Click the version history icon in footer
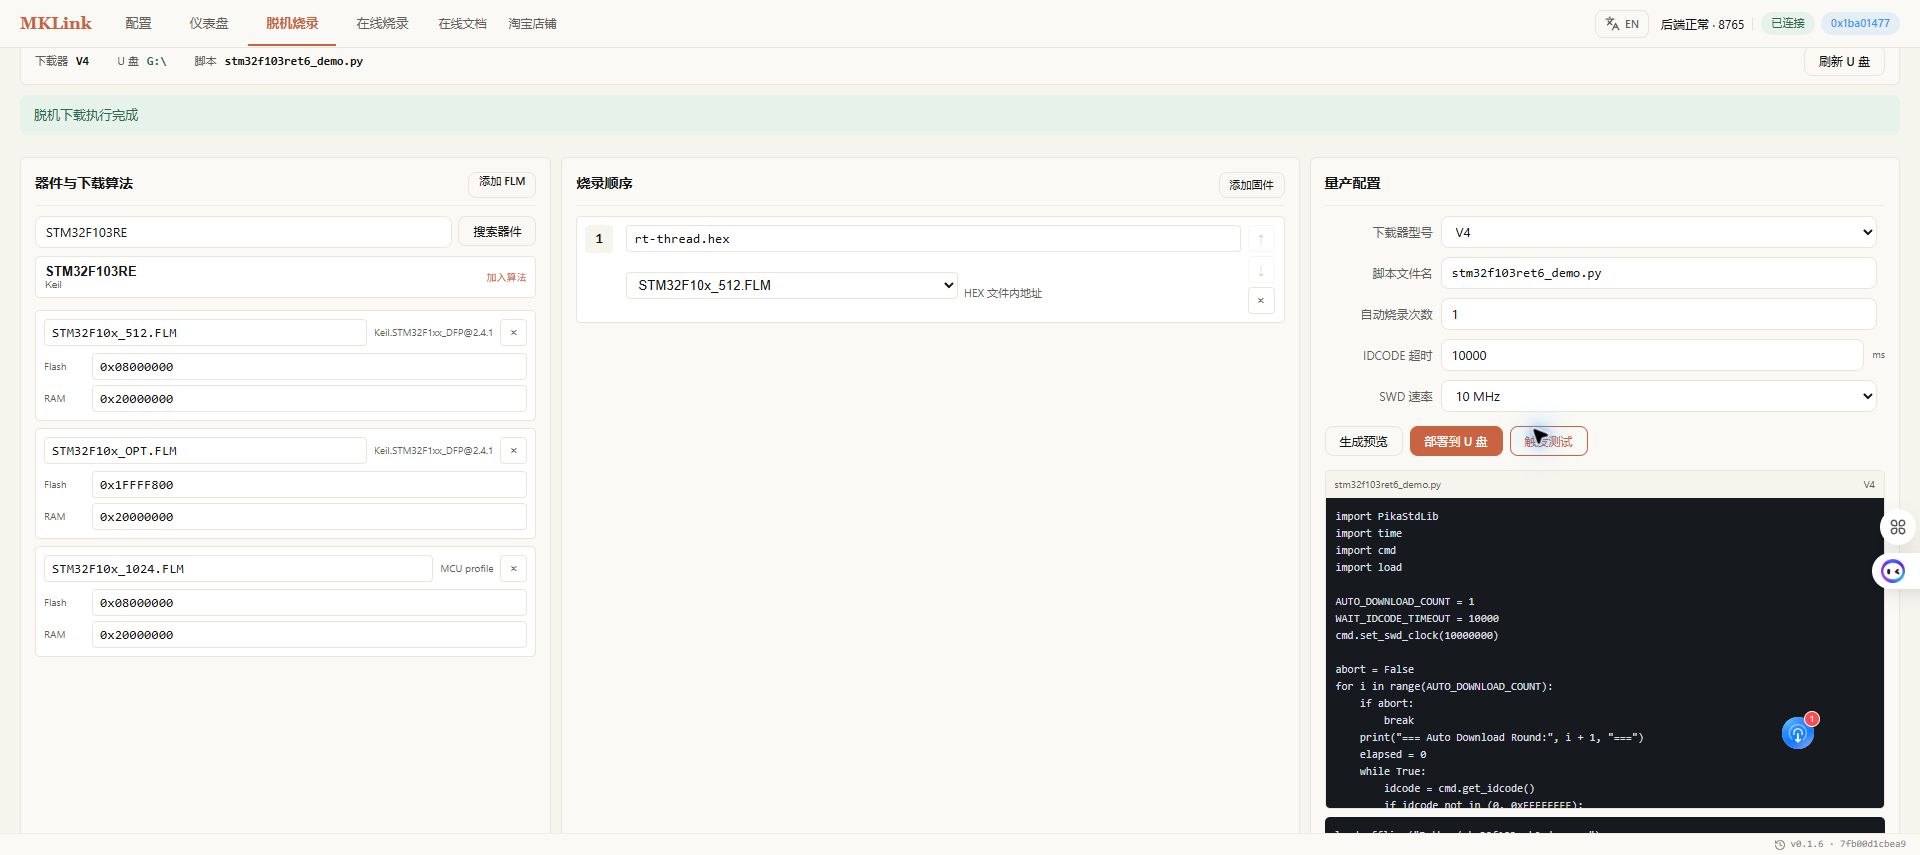Image resolution: width=1920 pixels, height=855 pixels. (x=1779, y=844)
